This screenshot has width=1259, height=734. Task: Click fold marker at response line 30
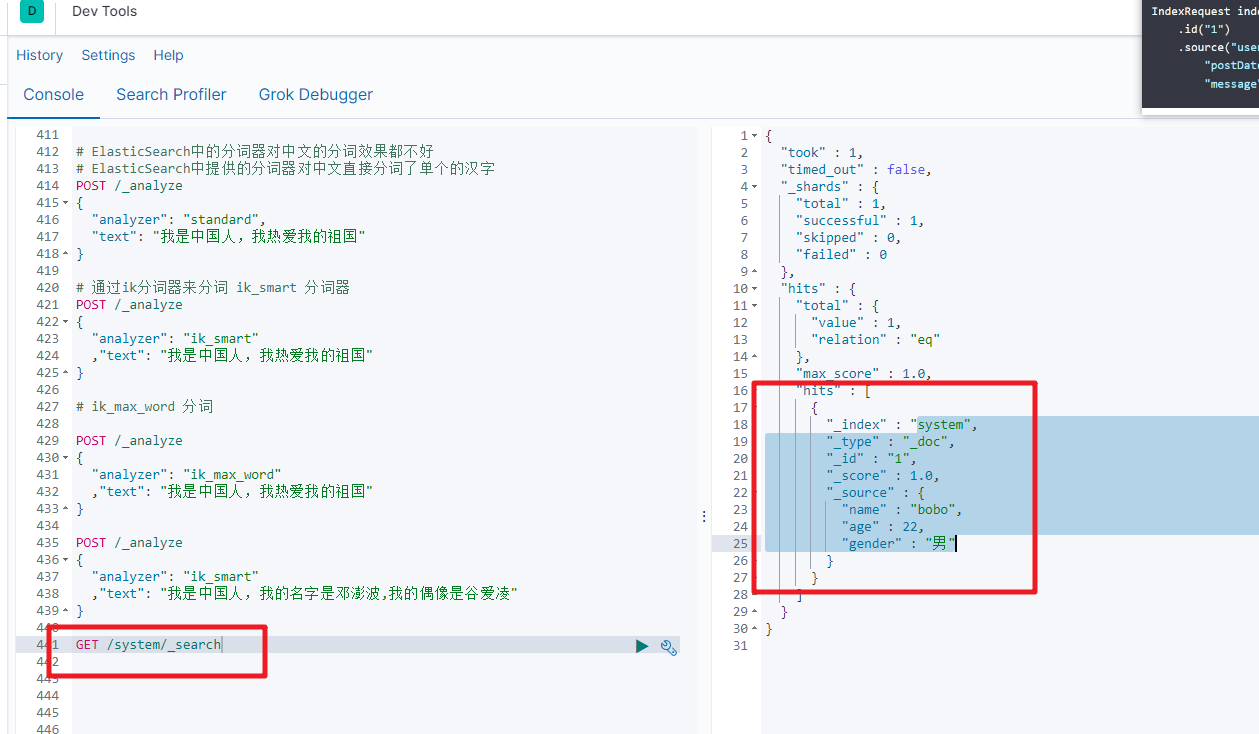[755, 628]
